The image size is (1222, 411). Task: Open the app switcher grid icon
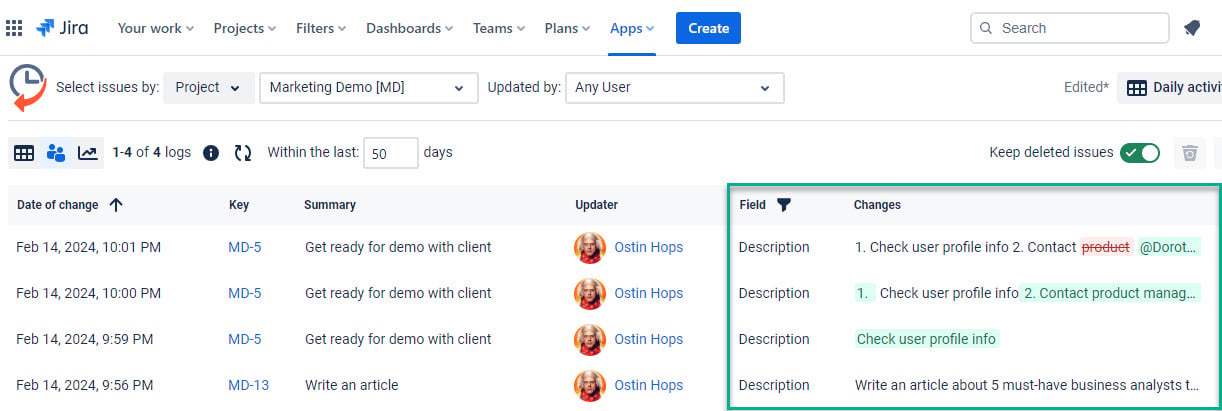(x=14, y=28)
